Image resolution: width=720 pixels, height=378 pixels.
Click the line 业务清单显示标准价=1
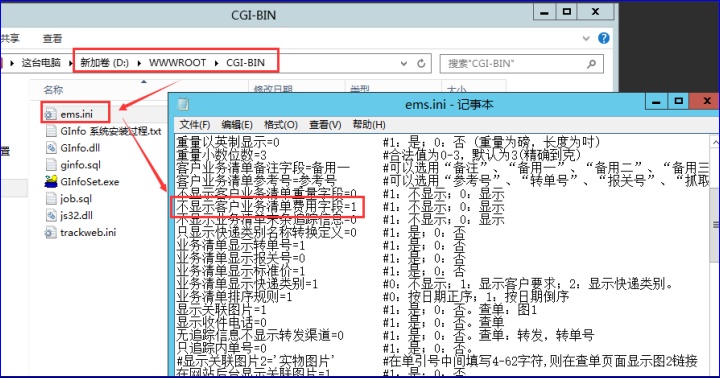pos(241,271)
